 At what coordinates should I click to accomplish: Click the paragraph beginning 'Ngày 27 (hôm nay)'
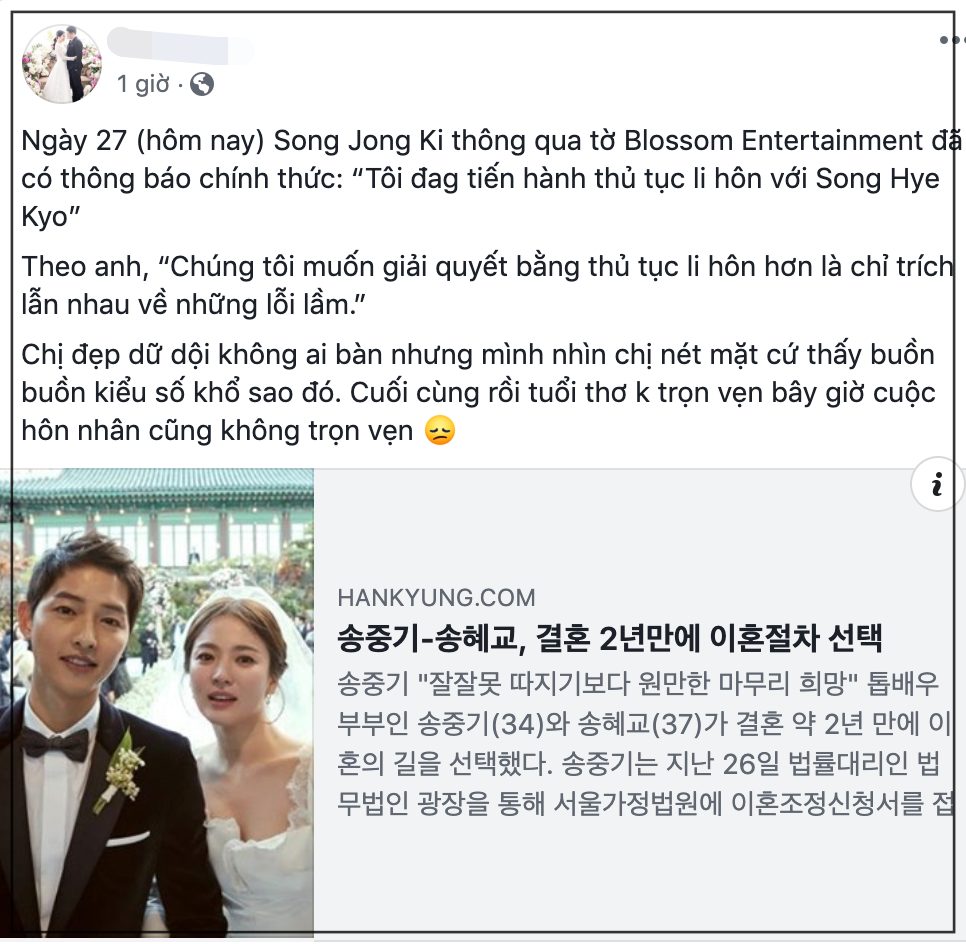pos(490,178)
